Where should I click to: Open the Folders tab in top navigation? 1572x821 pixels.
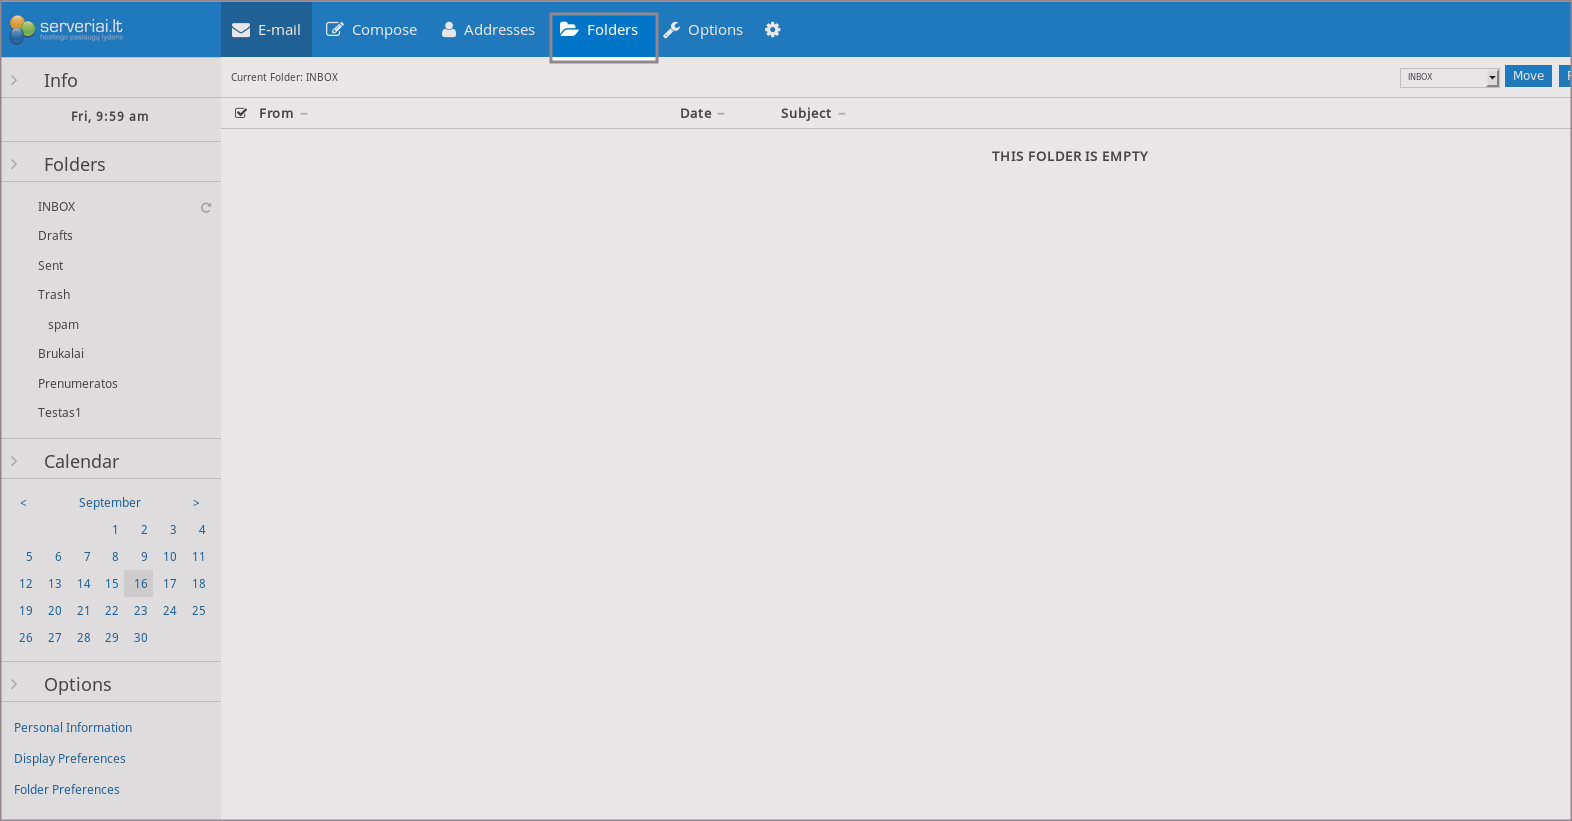click(600, 30)
